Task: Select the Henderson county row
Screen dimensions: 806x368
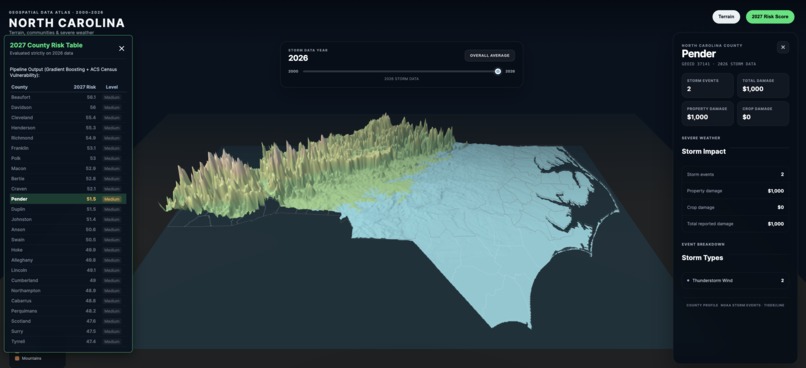Action: (68, 127)
